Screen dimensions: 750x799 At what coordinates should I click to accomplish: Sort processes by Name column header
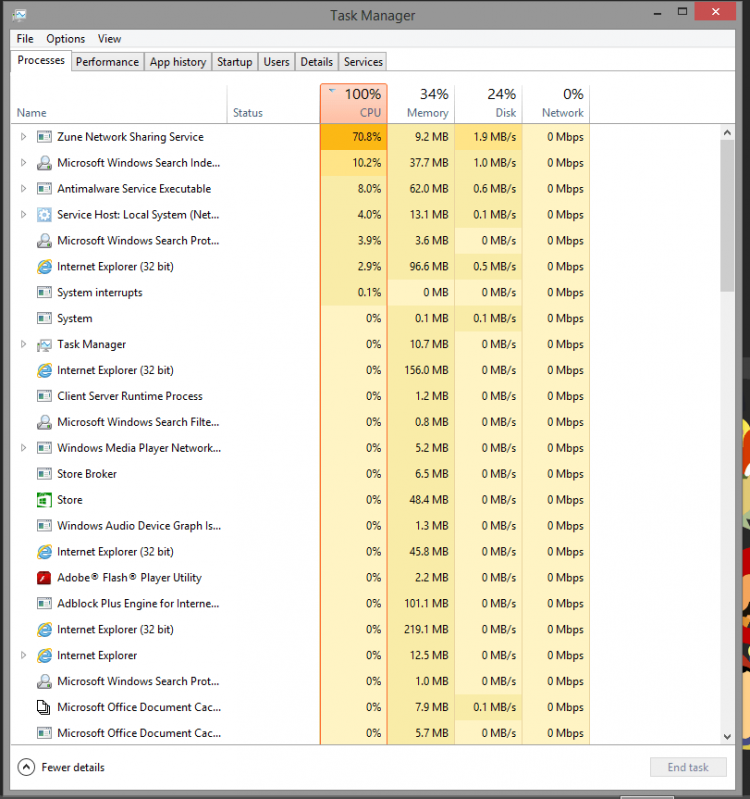click(x=119, y=103)
